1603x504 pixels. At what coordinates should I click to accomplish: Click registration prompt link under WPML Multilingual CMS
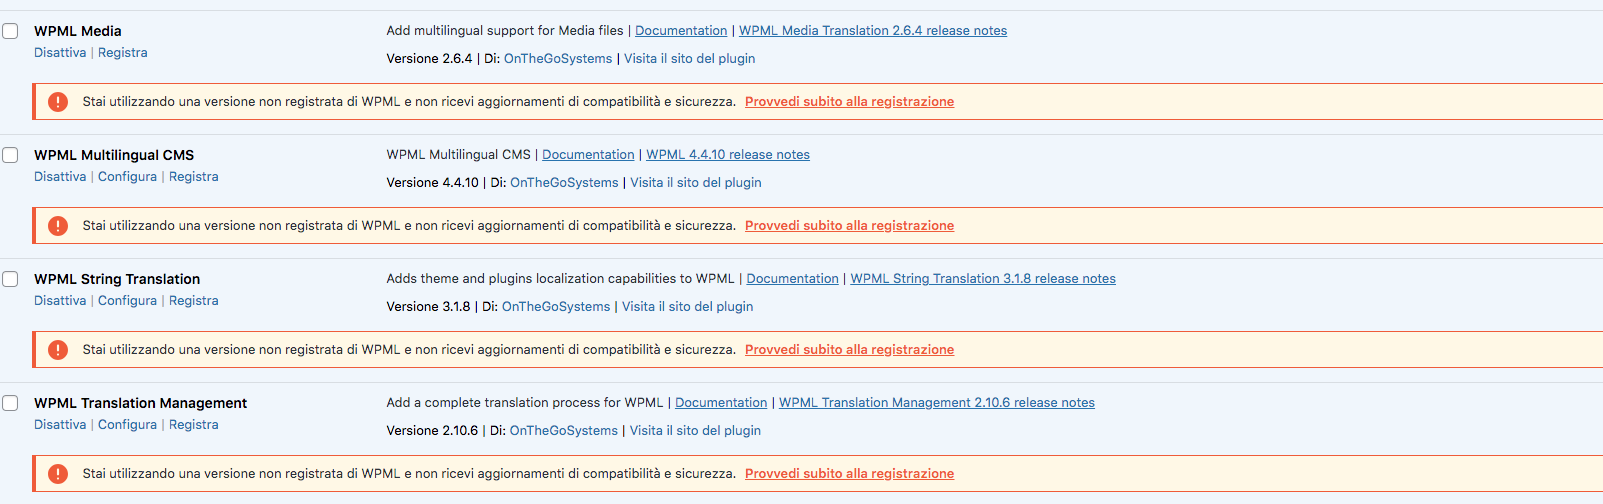tap(849, 226)
